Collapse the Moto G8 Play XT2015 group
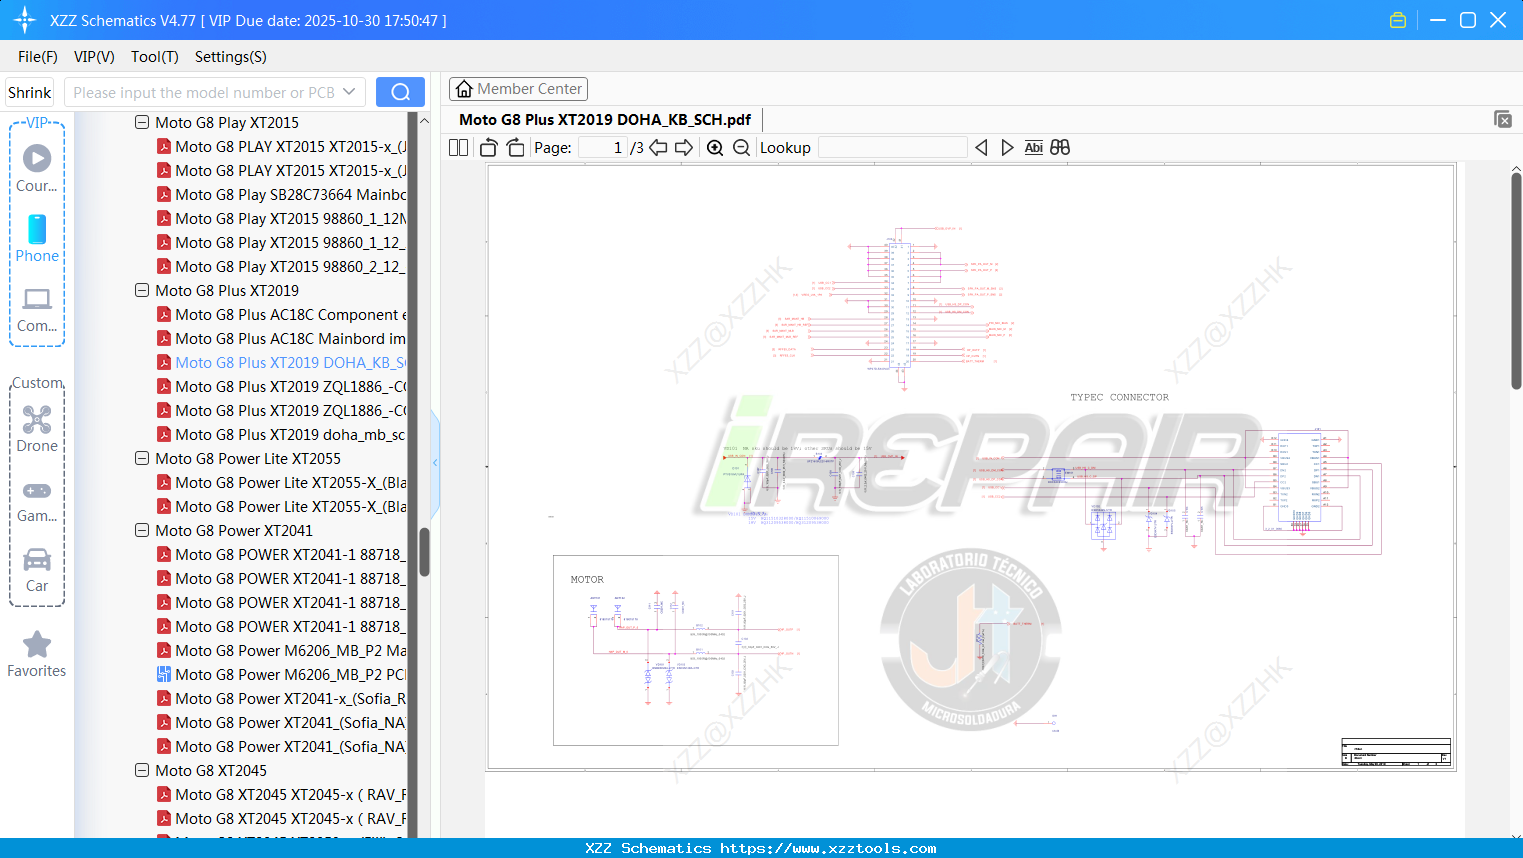The image size is (1523, 858). click(142, 123)
